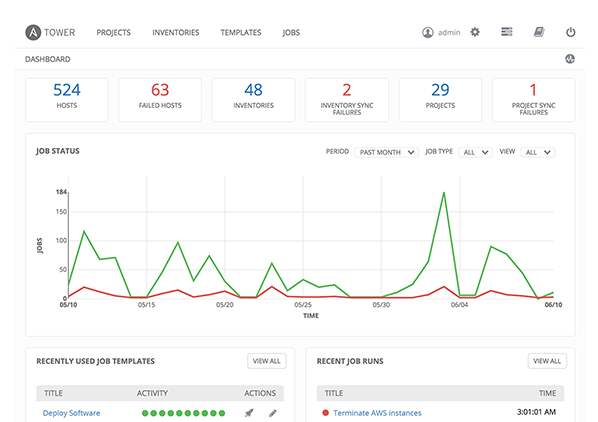This screenshot has width=598, height=422.
Task: Expand the Period Past Month dropdown
Action: (x=386, y=152)
